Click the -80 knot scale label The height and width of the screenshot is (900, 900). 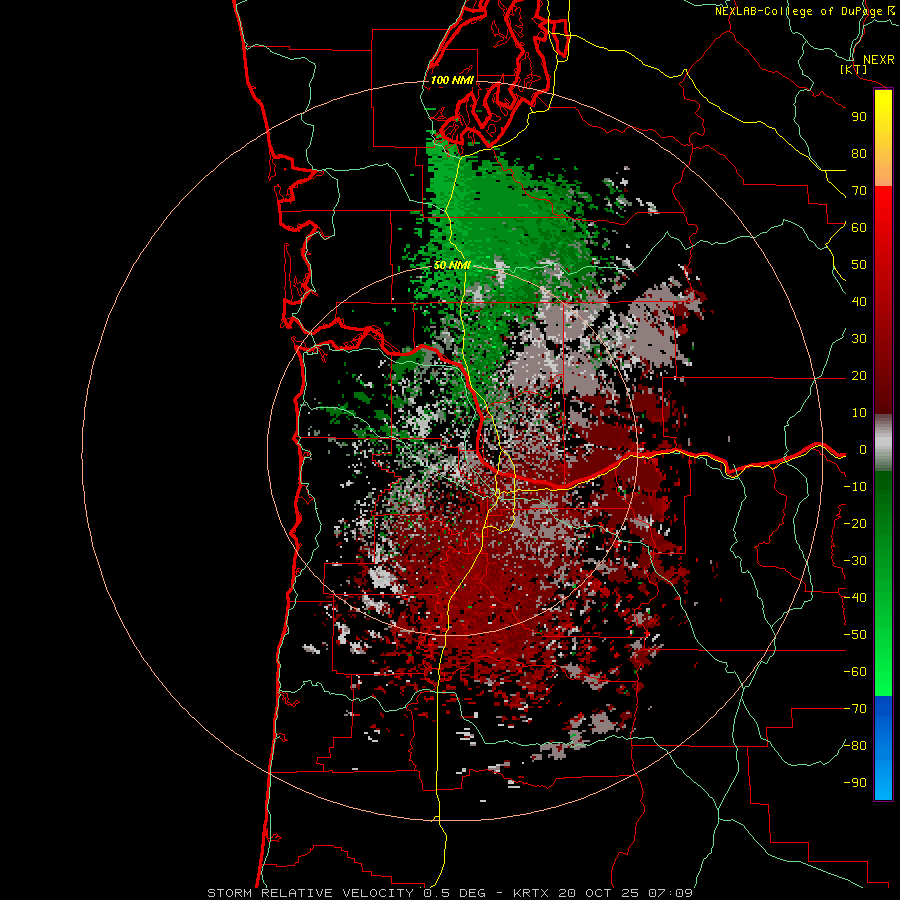point(855,746)
